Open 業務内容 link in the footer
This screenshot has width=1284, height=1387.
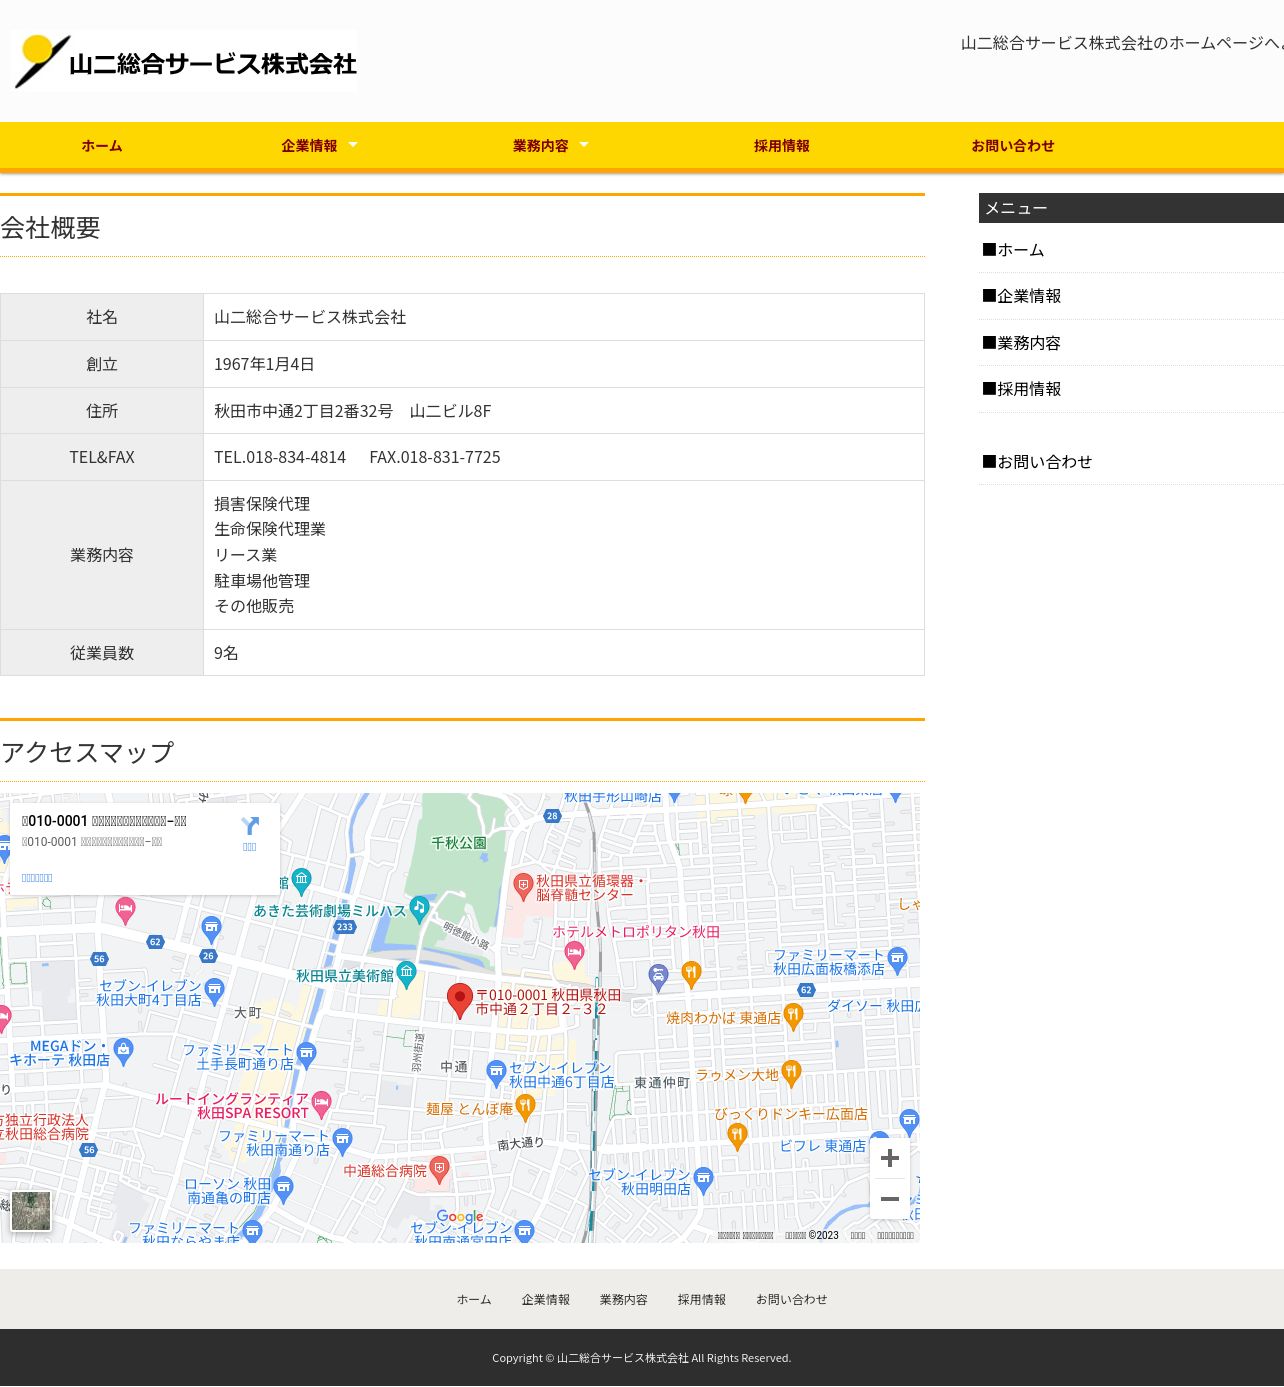click(x=623, y=1300)
